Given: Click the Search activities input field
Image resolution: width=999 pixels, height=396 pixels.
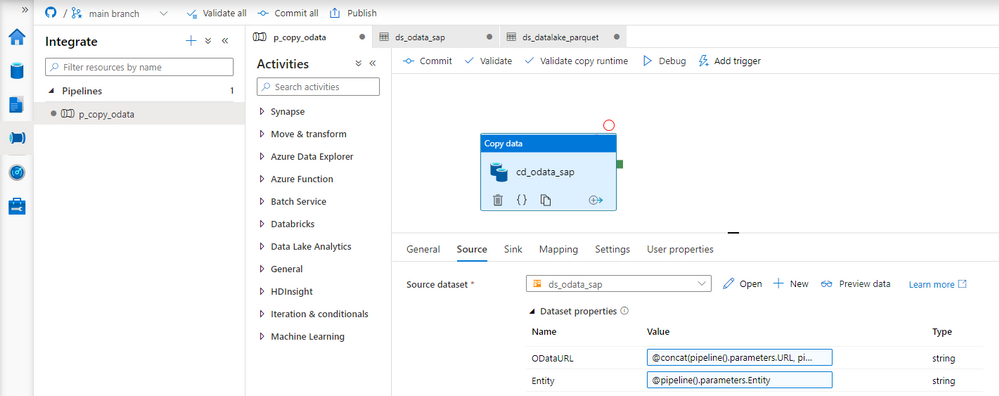Looking at the screenshot, I should (x=318, y=87).
